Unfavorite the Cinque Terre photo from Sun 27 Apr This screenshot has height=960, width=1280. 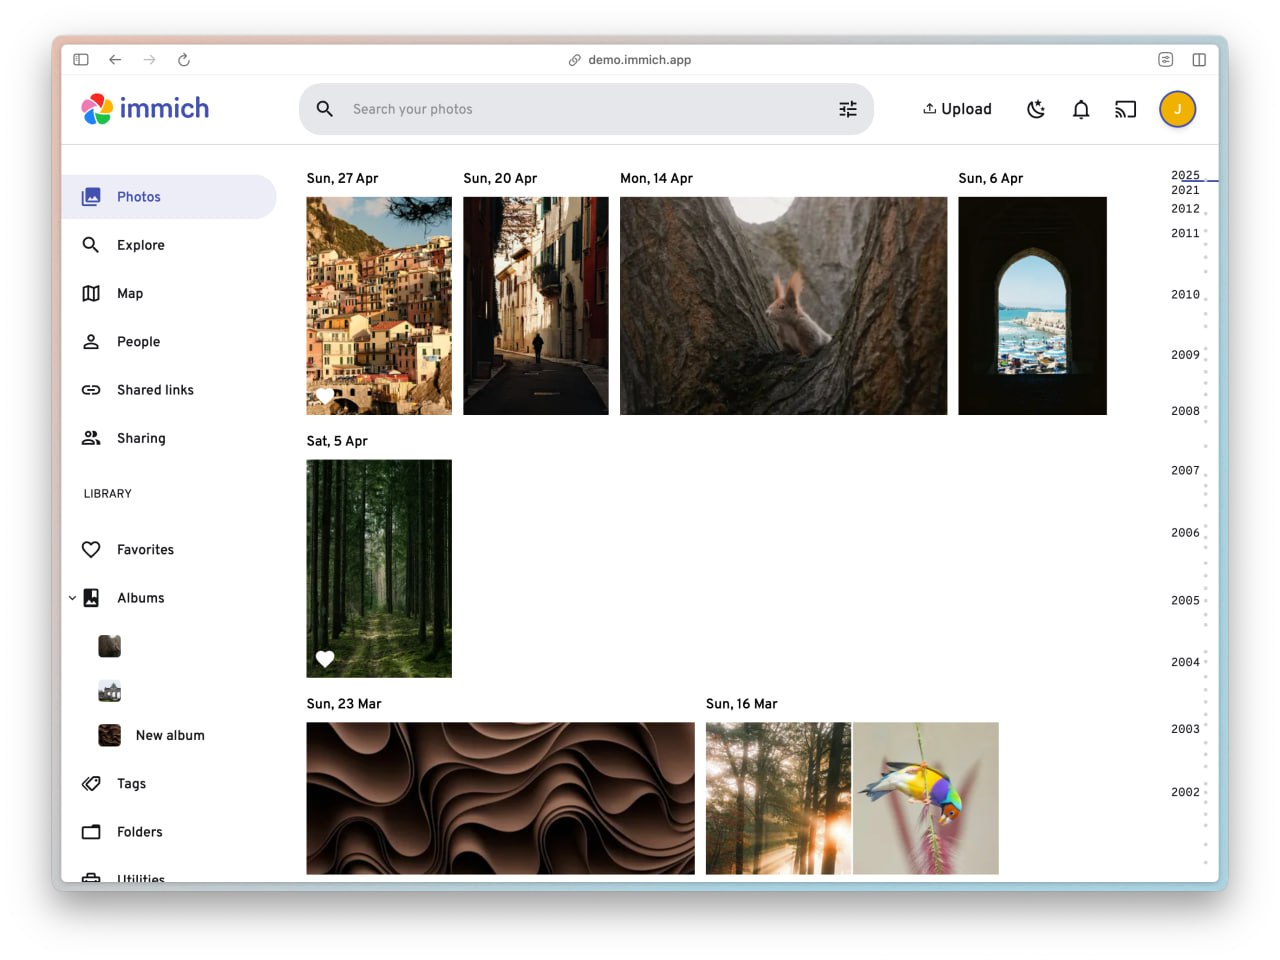pyautogui.click(x=325, y=395)
